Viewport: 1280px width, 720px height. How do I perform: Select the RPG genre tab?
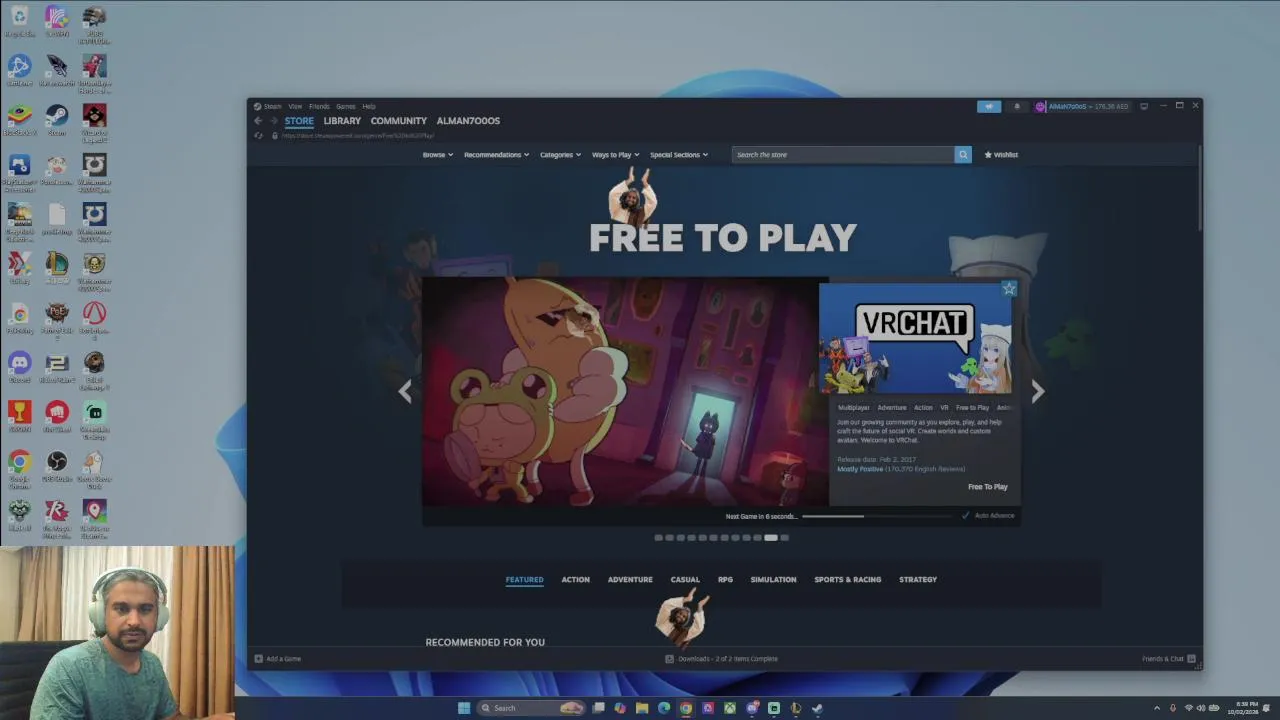tap(725, 580)
